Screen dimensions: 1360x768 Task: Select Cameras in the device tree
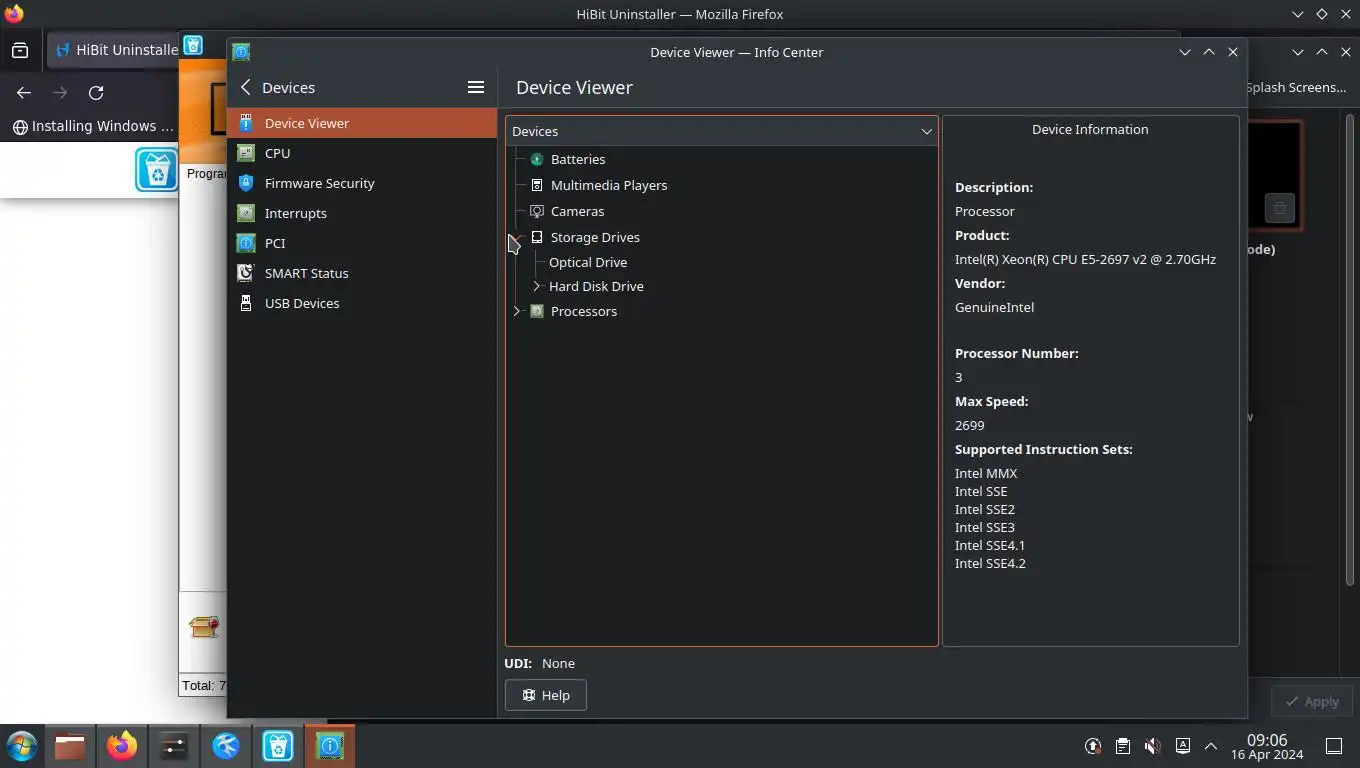577,211
